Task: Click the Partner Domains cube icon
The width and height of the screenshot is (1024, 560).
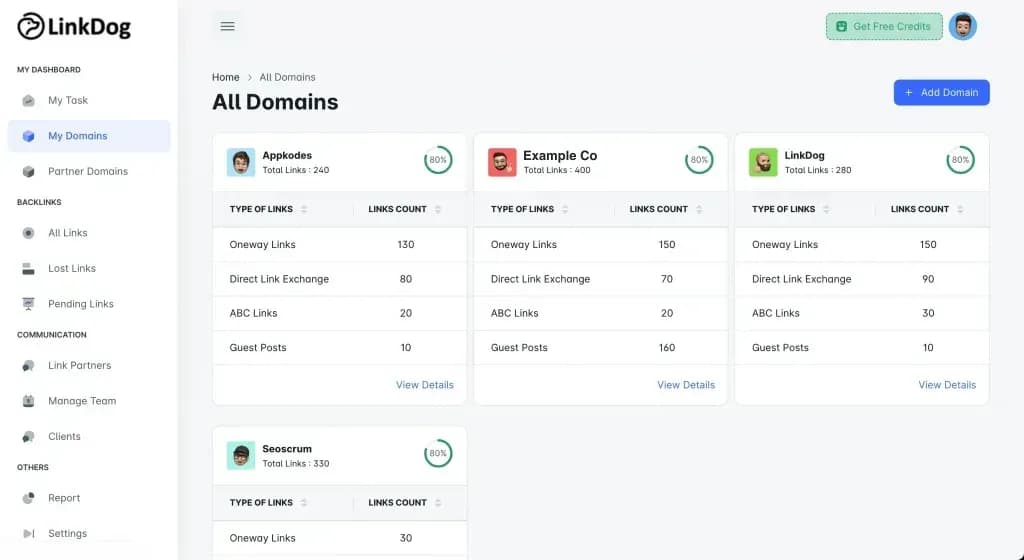Action: [28, 172]
